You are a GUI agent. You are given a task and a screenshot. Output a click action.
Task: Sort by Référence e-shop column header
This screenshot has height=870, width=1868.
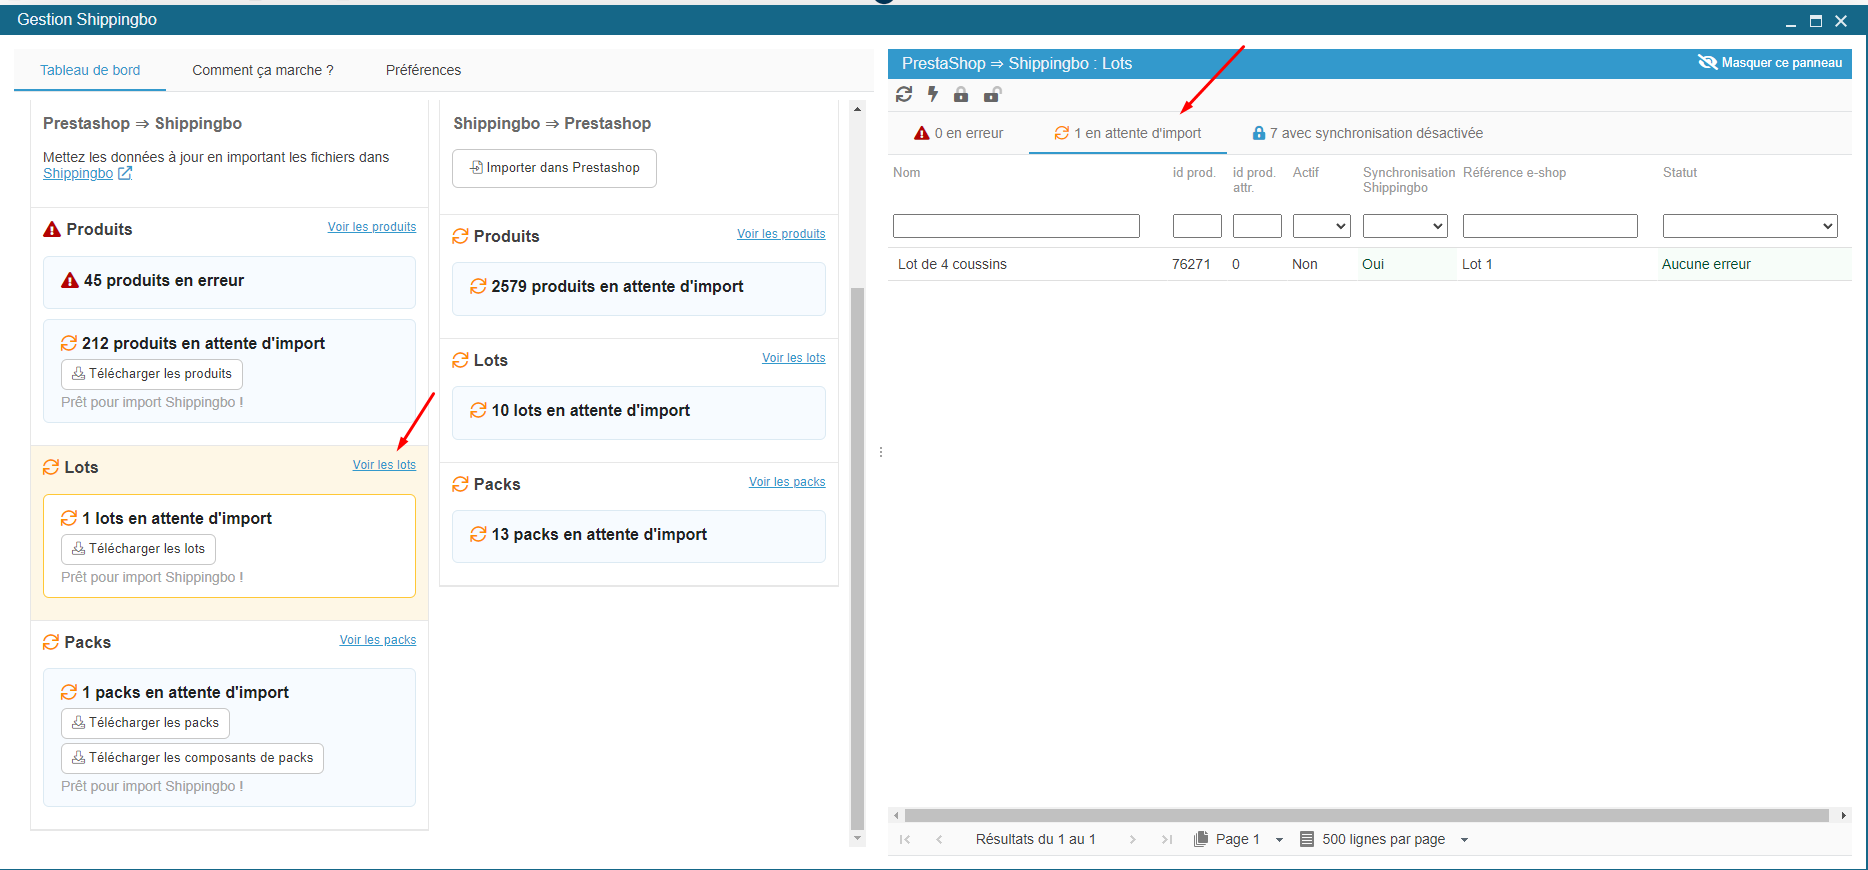pyautogui.click(x=1514, y=173)
